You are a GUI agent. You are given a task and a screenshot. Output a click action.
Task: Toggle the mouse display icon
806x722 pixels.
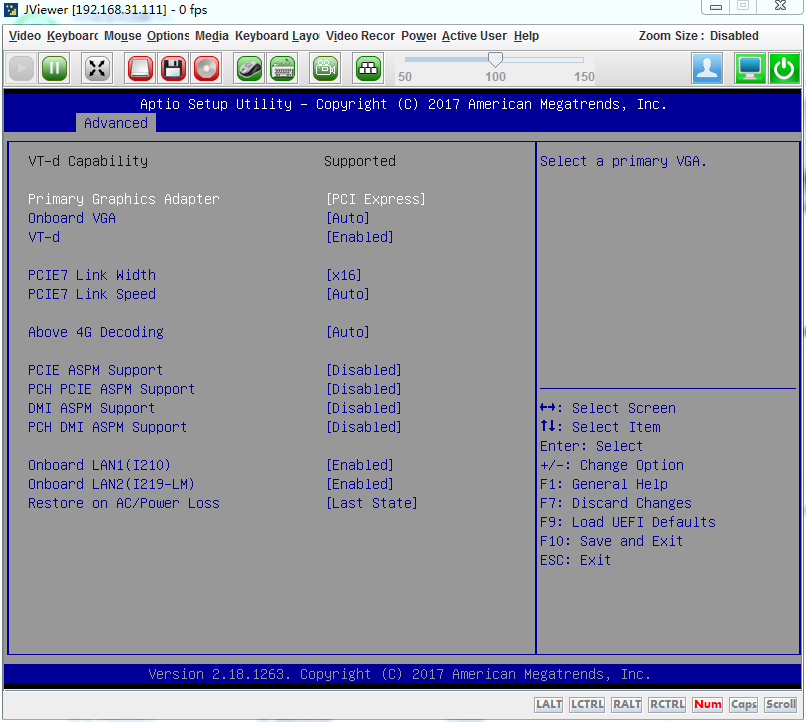(x=249, y=68)
